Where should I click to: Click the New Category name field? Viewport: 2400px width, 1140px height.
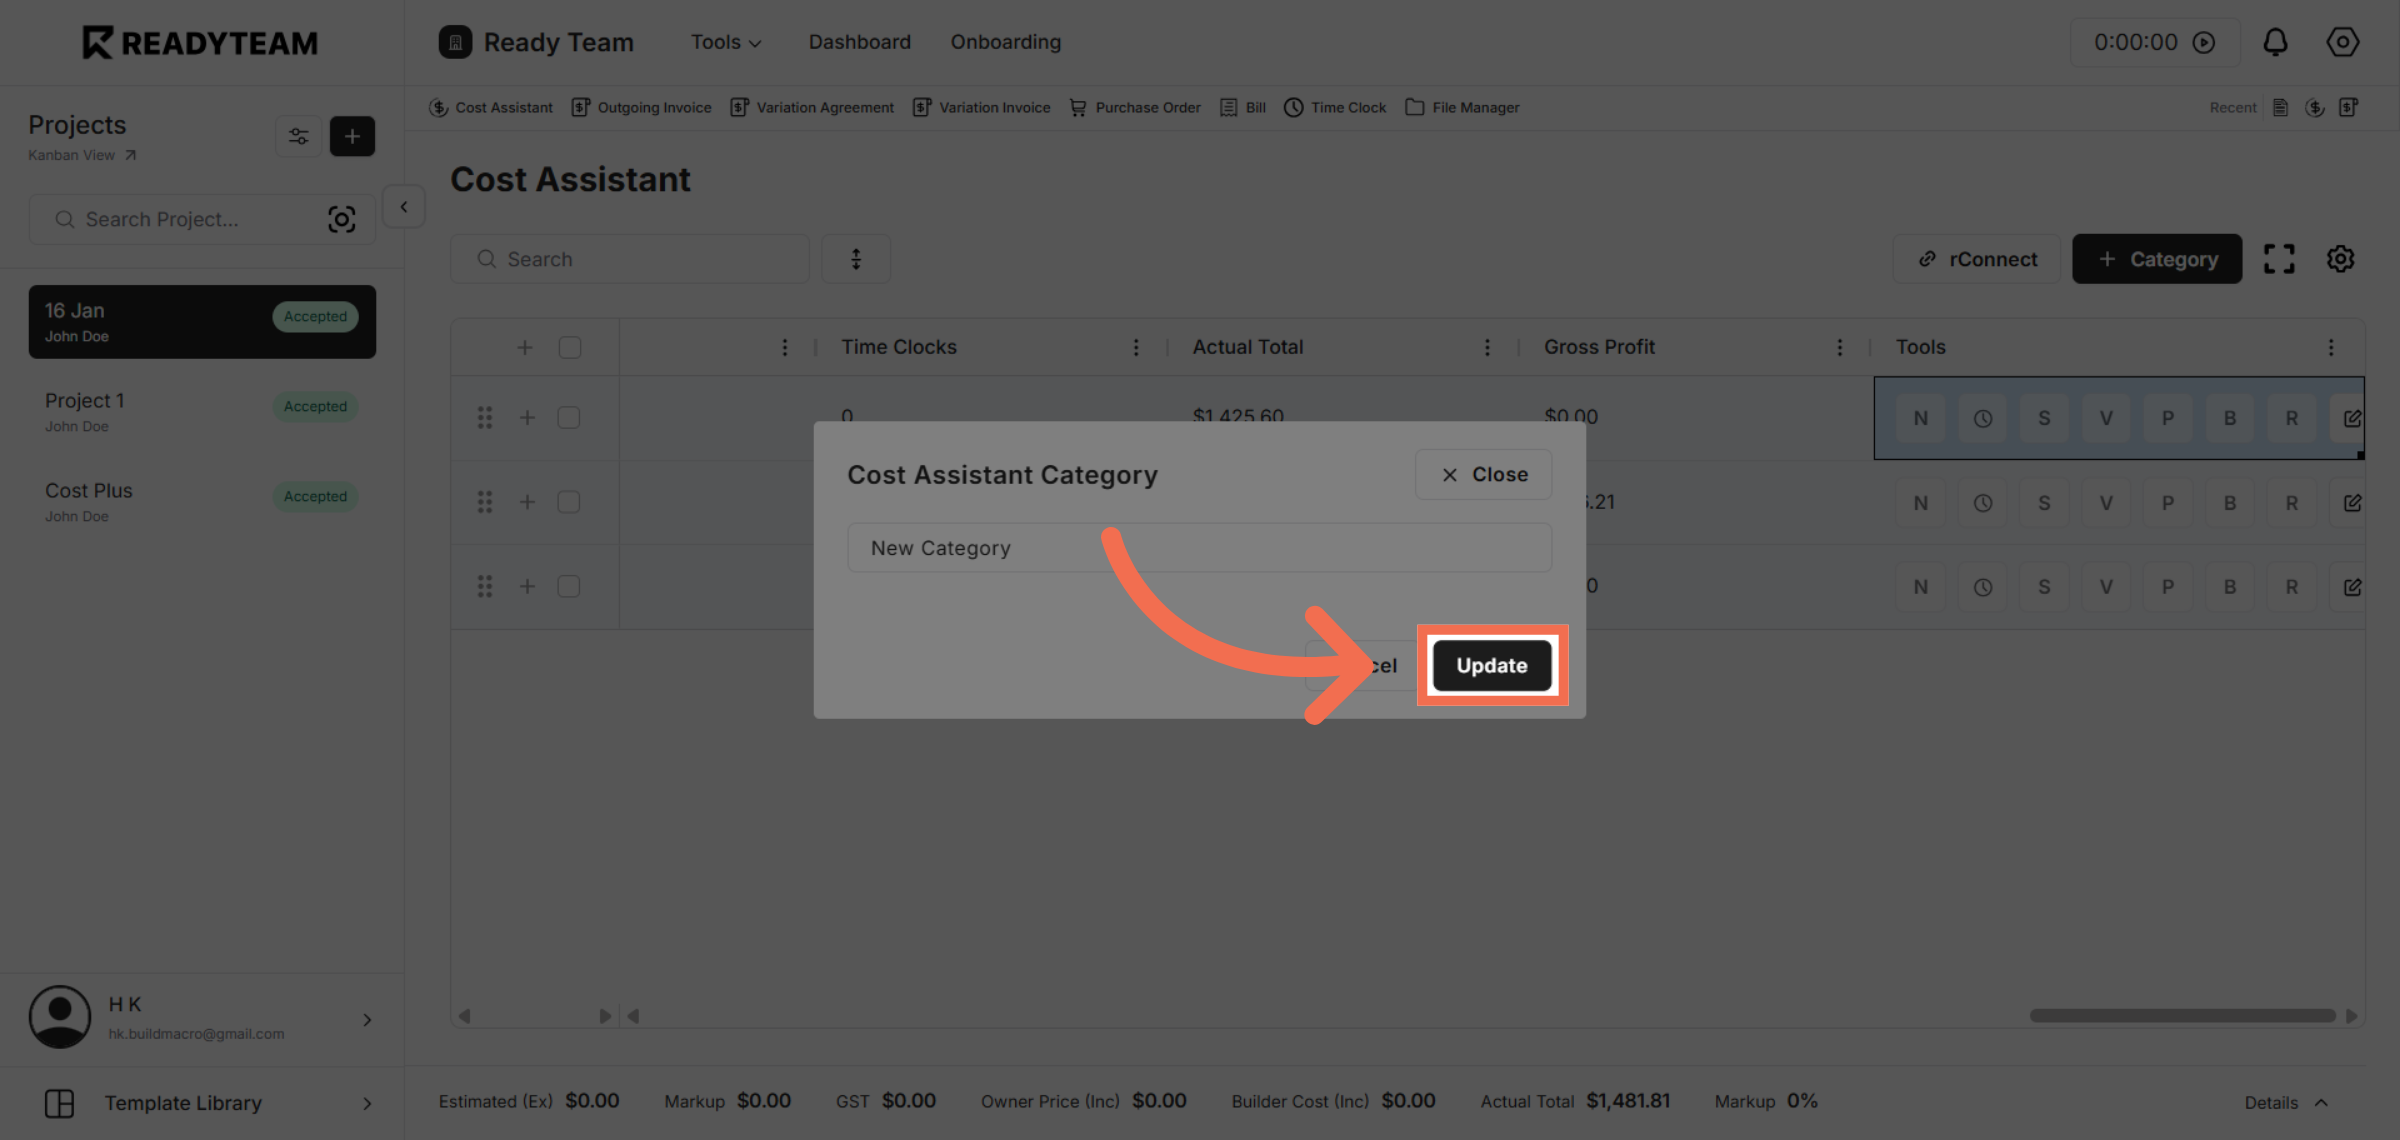[1199, 548]
